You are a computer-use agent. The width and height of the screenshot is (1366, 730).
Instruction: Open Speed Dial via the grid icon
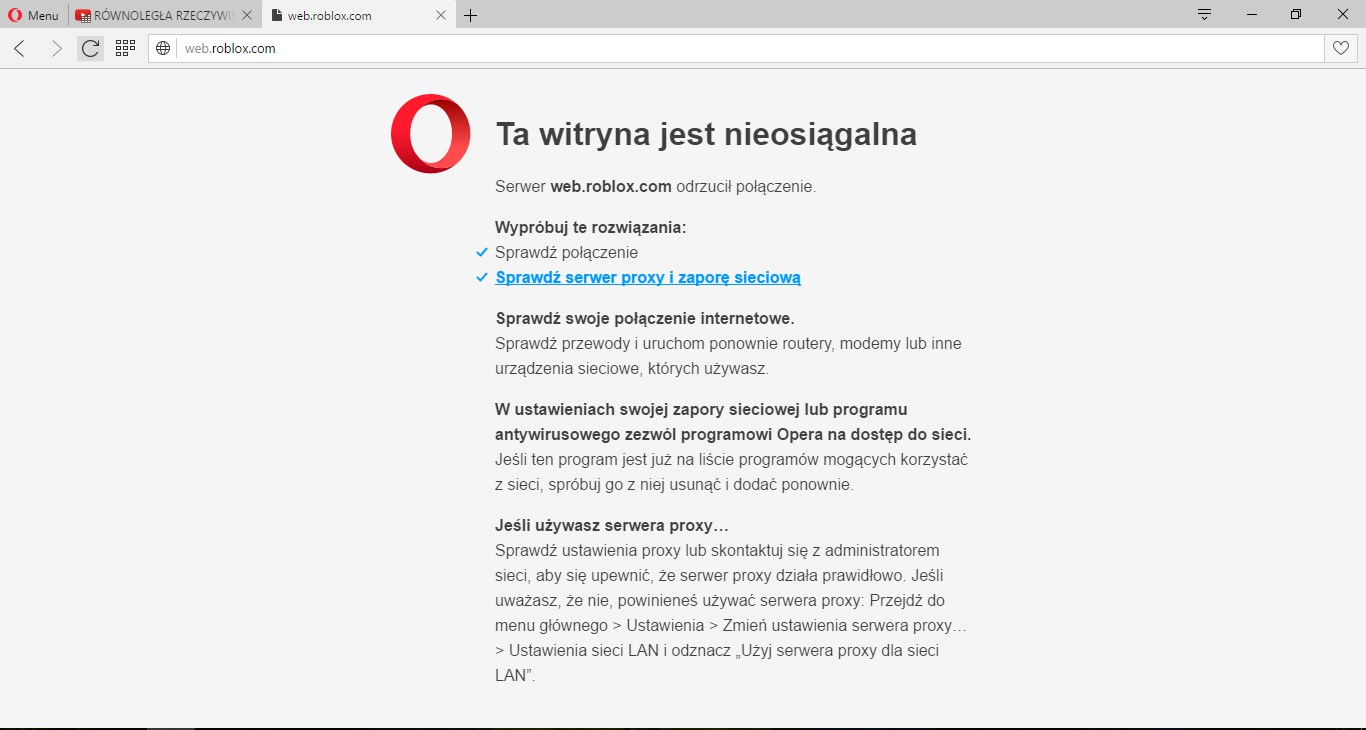point(125,48)
